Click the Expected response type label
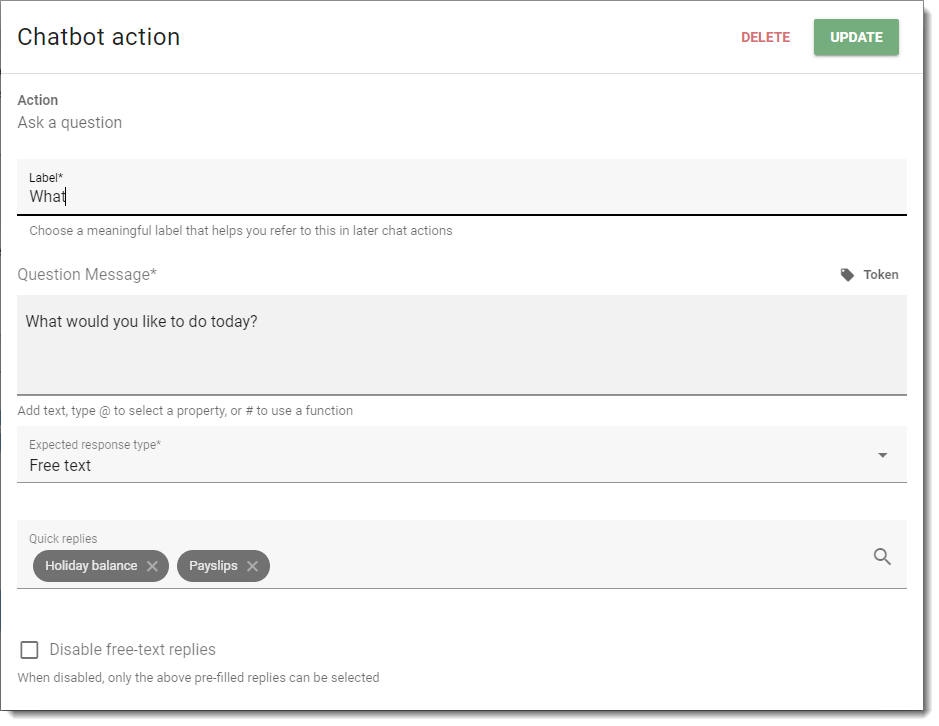 (x=95, y=444)
